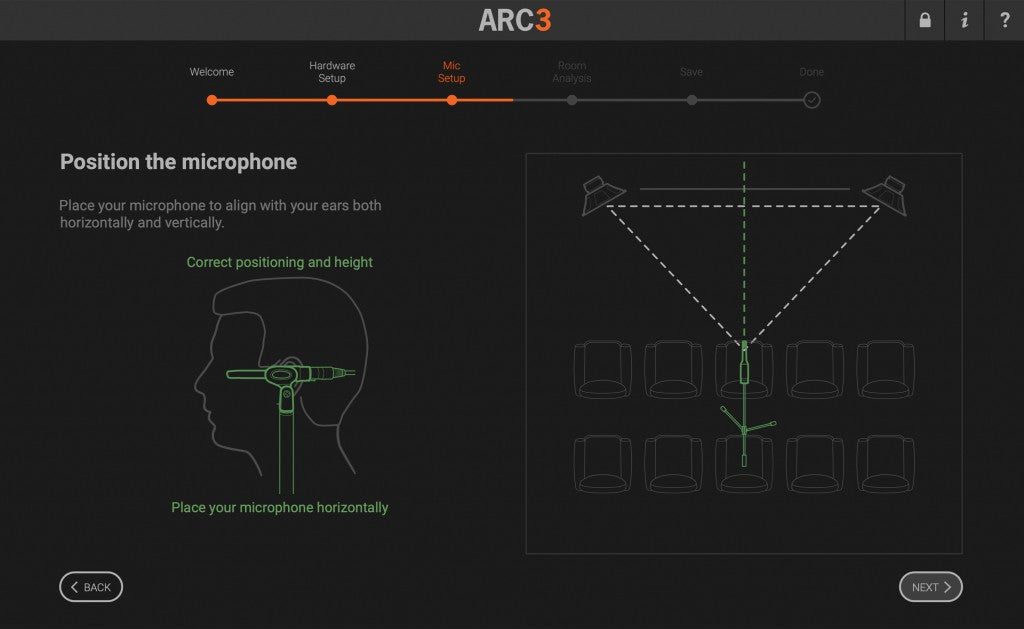Click the lock icon in top bar
This screenshot has width=1024, height=629.
pyautogui.click(x=924, y=20)
